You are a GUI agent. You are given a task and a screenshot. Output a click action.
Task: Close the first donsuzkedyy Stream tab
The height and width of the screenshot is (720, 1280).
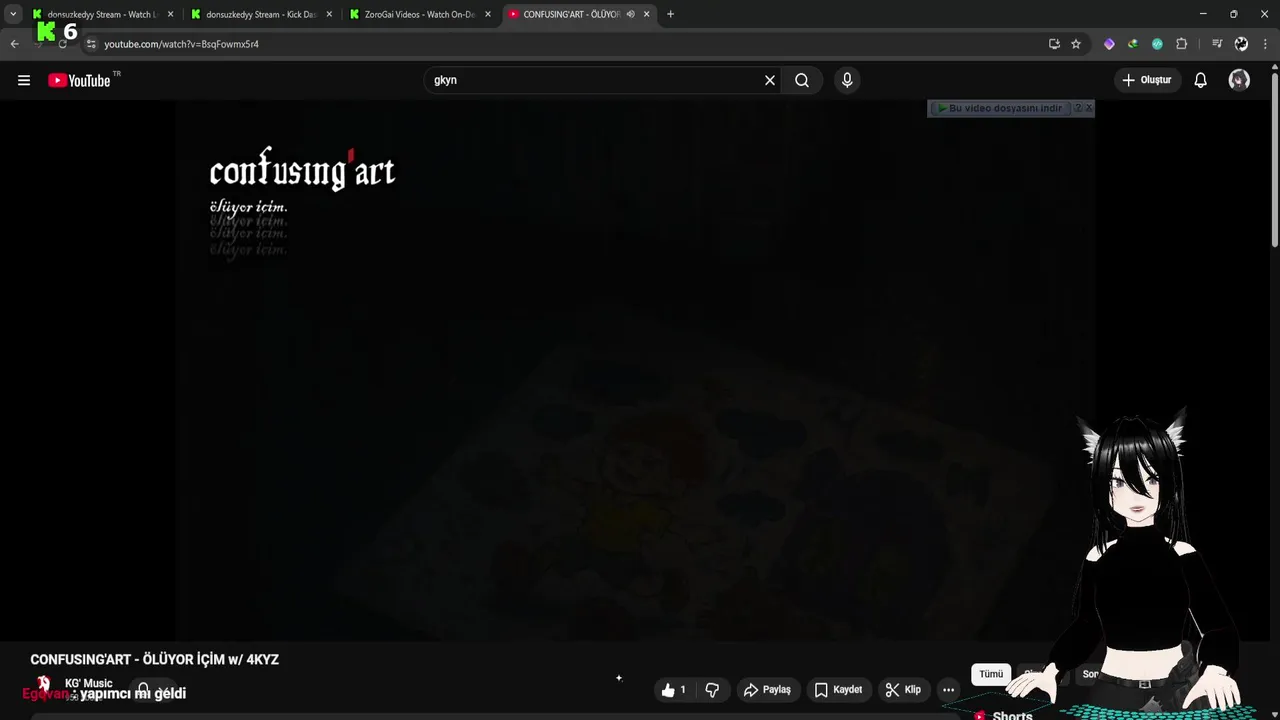pos(170,14)
